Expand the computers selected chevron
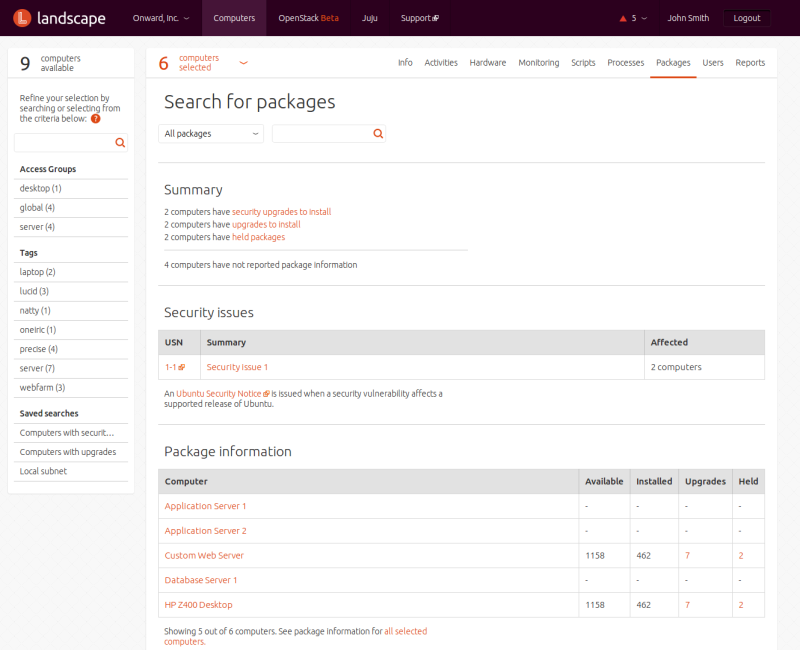 [x=243, y=62]
